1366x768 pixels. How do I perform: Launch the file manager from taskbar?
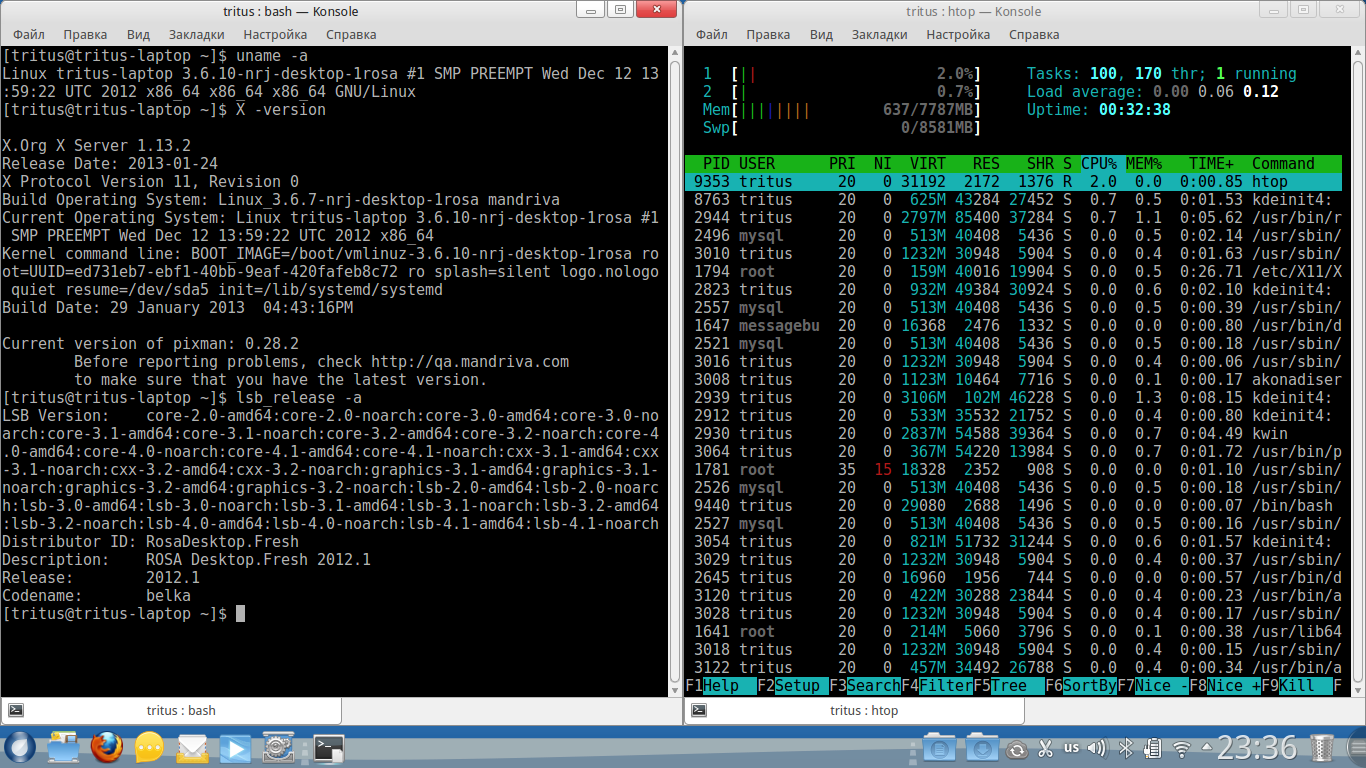click(x=63, y=748)
